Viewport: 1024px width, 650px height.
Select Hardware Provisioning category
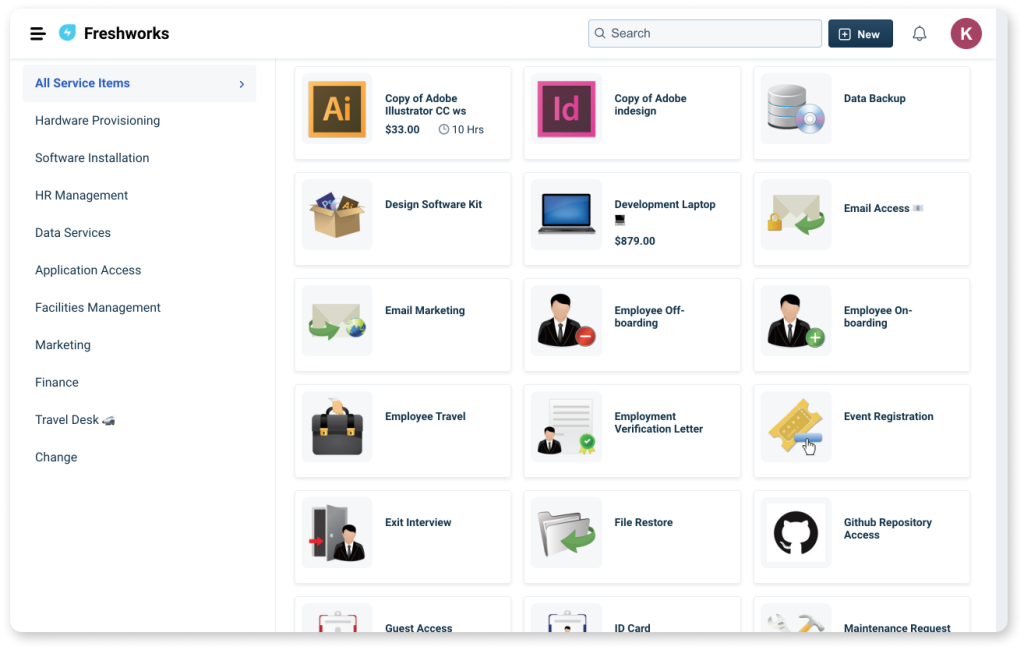(x=97, y=120)
